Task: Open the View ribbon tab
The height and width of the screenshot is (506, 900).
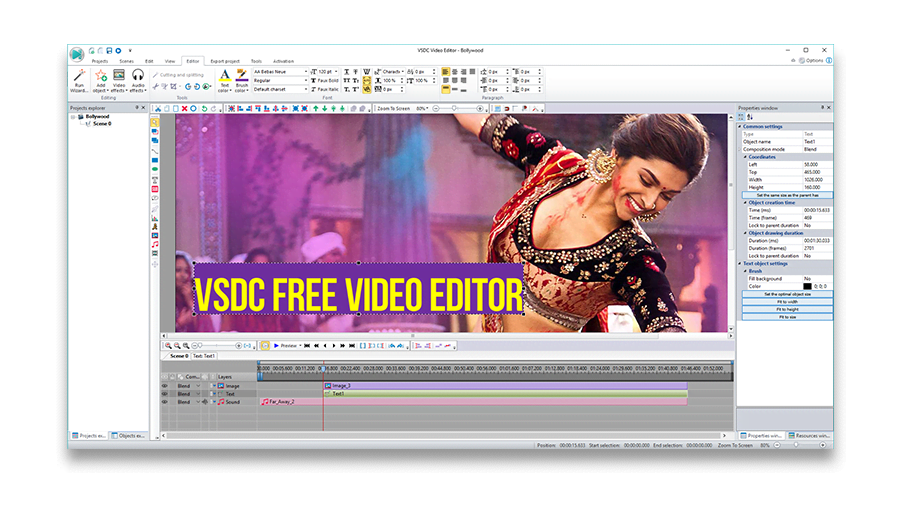Action: (170, 61)
